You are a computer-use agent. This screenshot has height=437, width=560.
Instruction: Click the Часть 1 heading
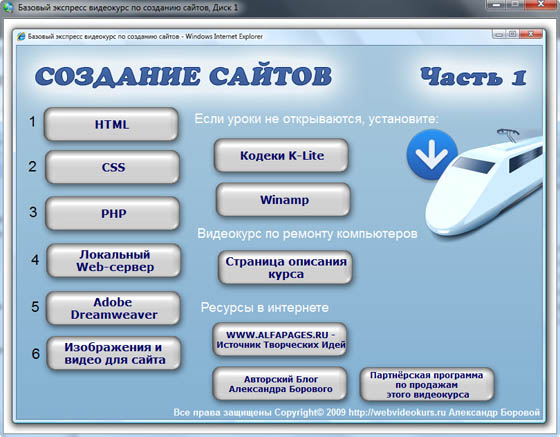click(473, 76)
